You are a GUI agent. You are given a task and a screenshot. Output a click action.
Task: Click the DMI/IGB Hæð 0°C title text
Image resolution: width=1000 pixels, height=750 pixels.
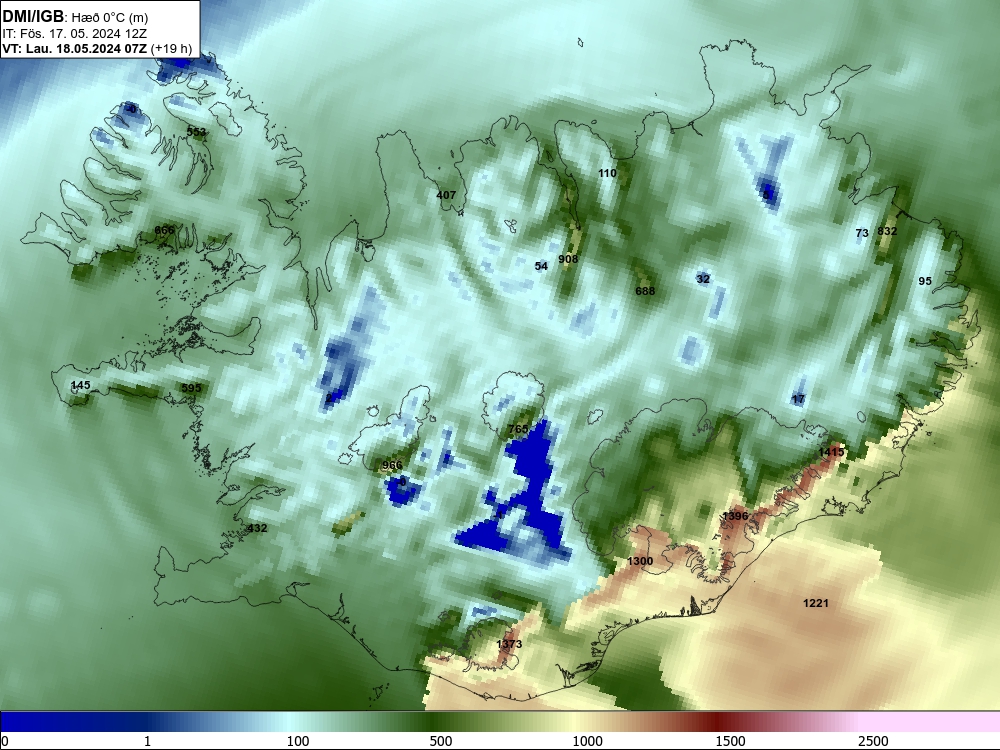tap(75, 17)
